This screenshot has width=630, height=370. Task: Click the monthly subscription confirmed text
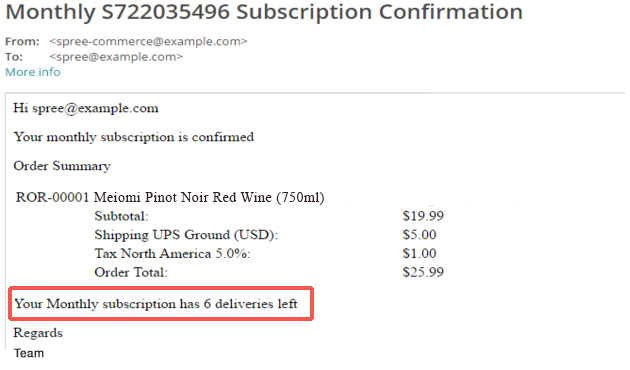(134, 137)
